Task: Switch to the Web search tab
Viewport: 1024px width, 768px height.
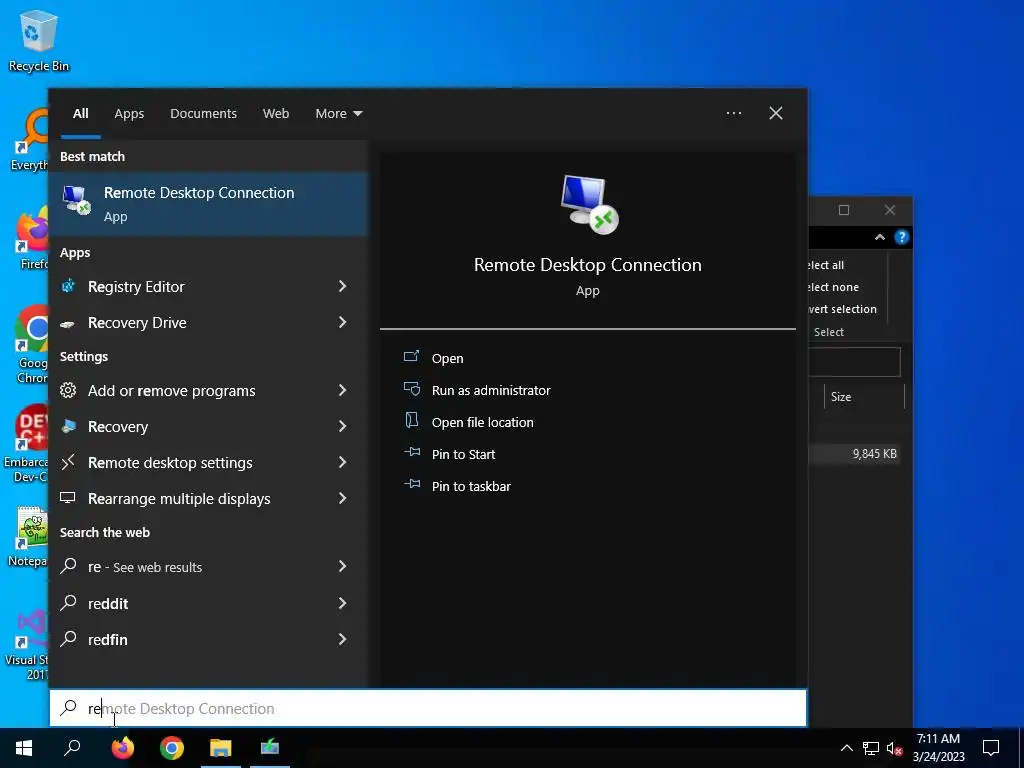Action: click(x=276, y=114)
